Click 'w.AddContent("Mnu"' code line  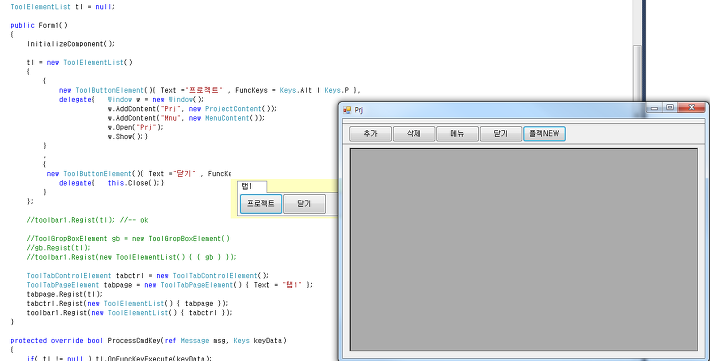pos(186,118)
